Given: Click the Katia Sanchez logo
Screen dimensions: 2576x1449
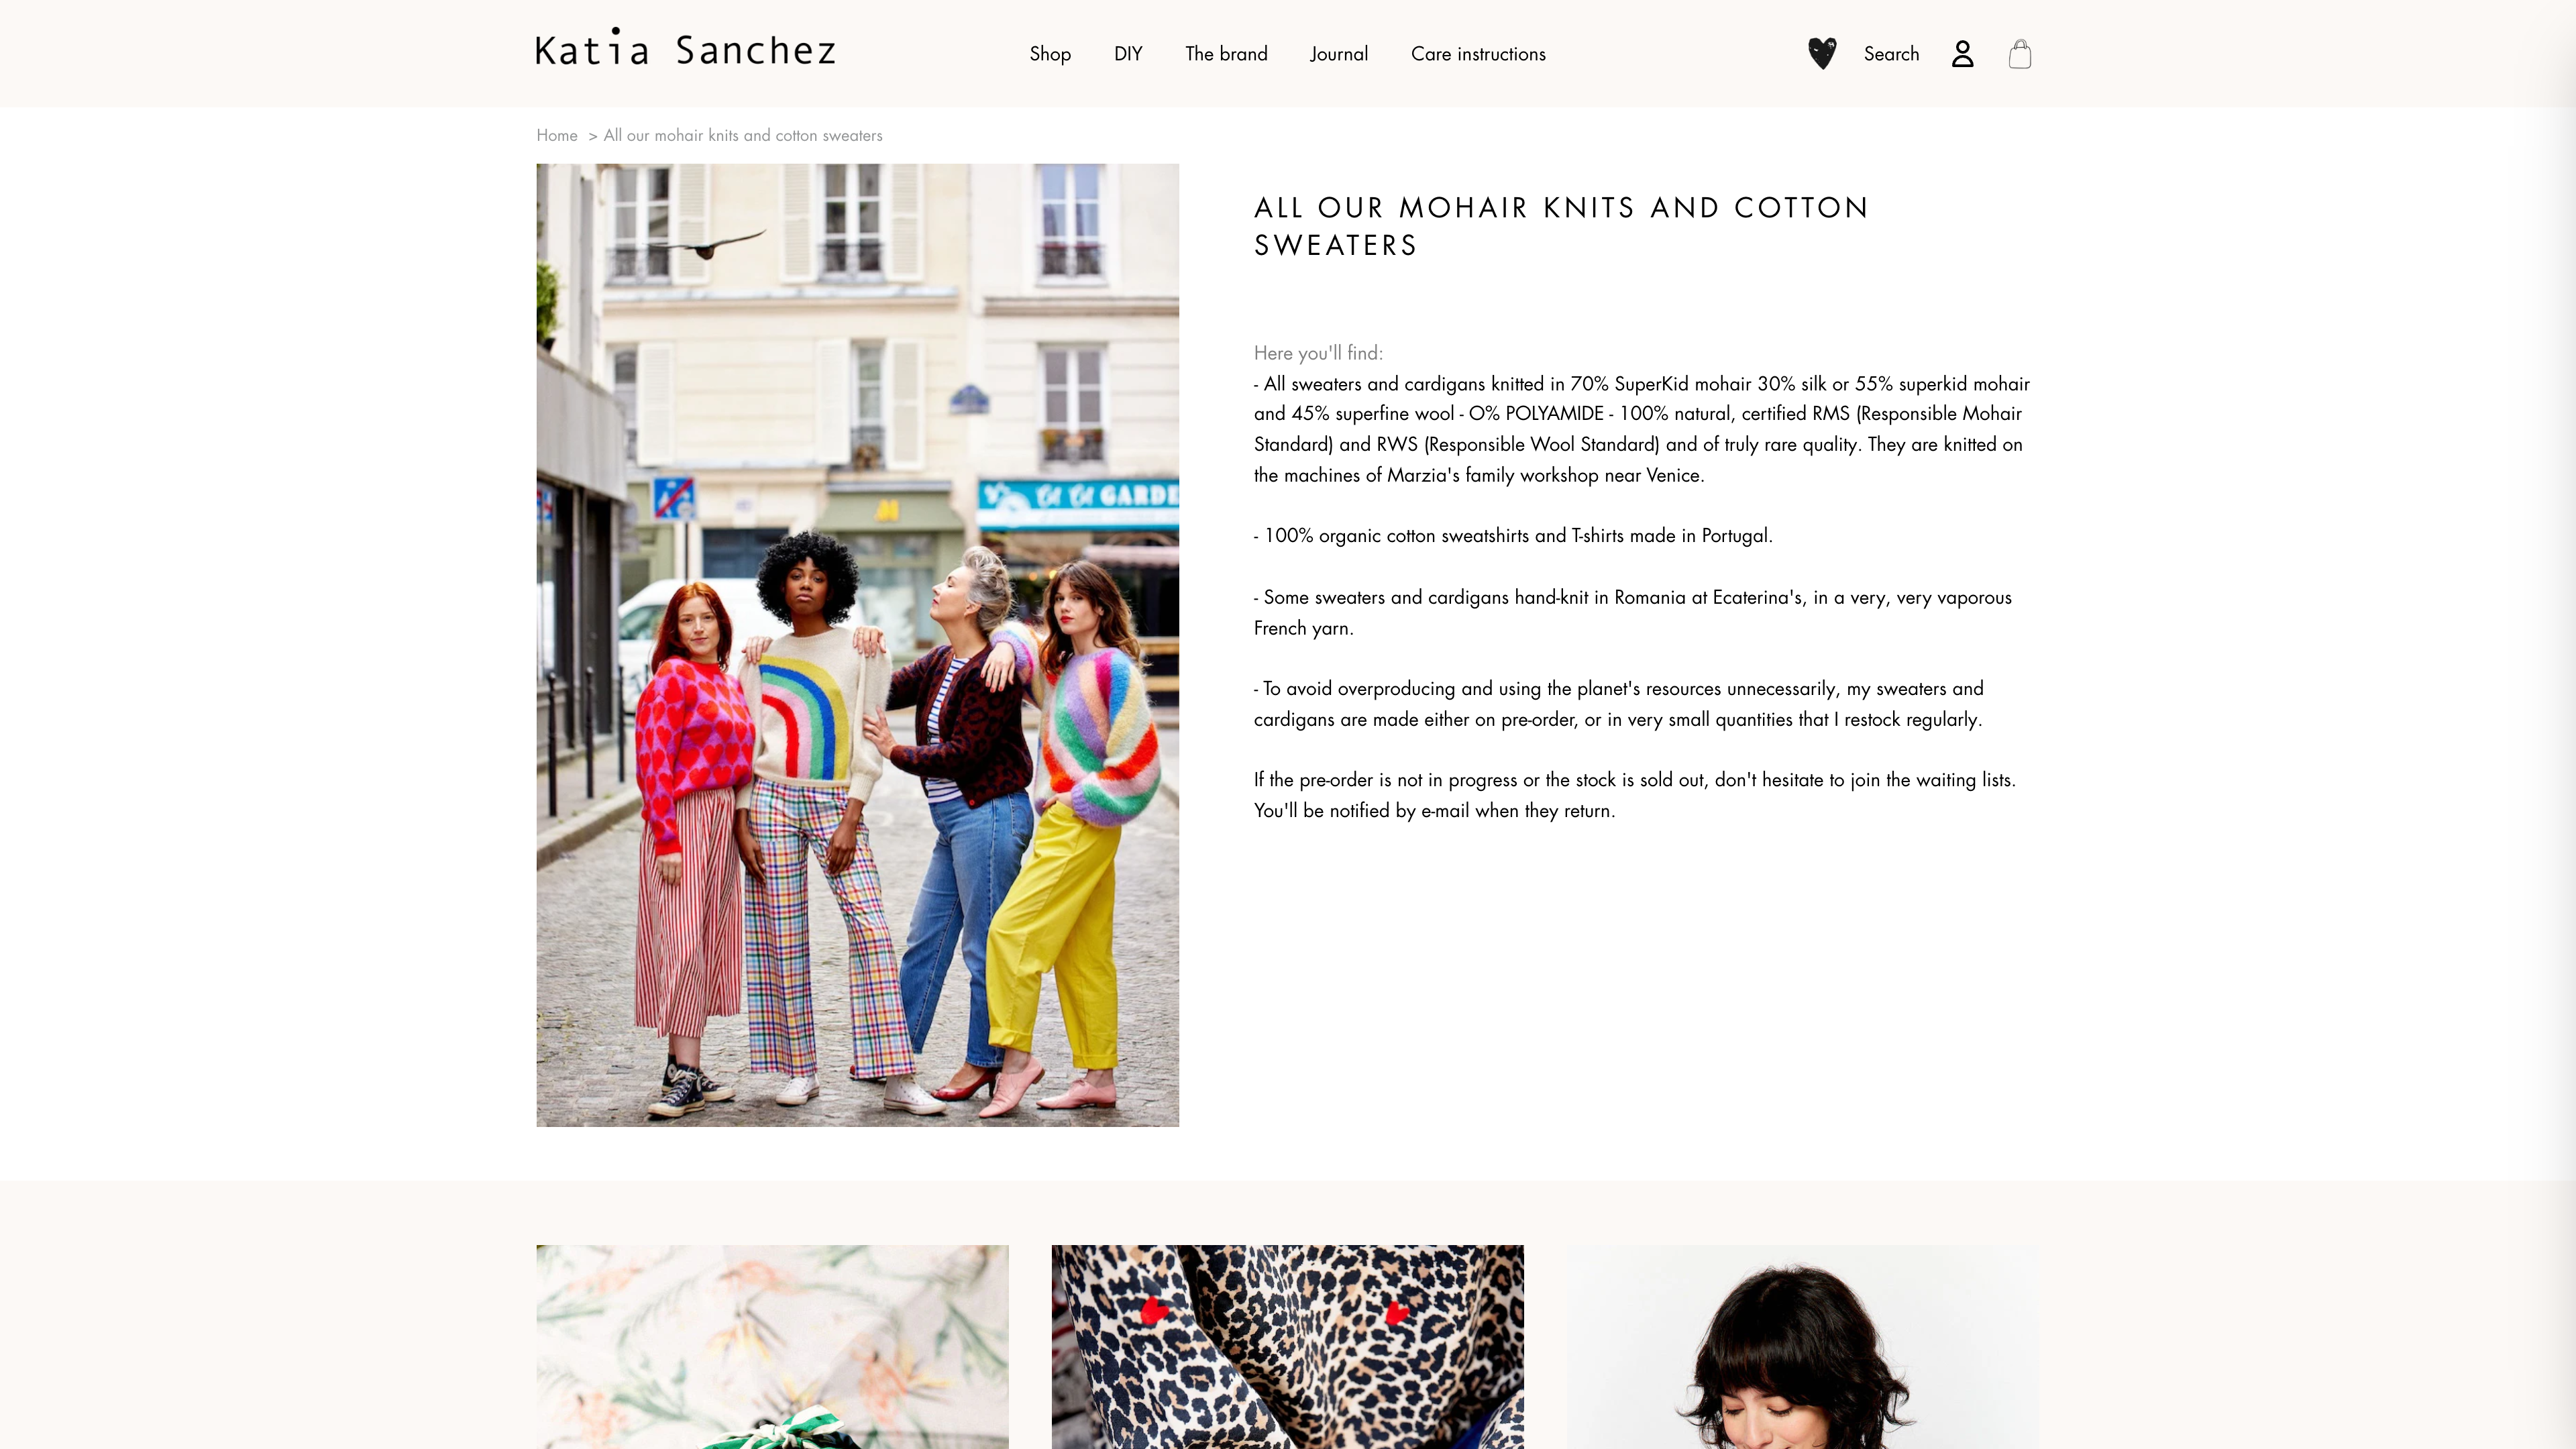Looking at the screenshot, I should 685,49.
